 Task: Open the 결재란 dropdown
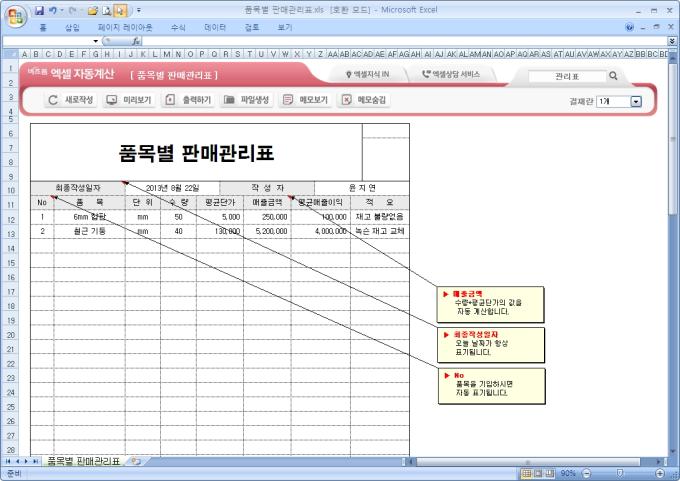coord(636,101)
